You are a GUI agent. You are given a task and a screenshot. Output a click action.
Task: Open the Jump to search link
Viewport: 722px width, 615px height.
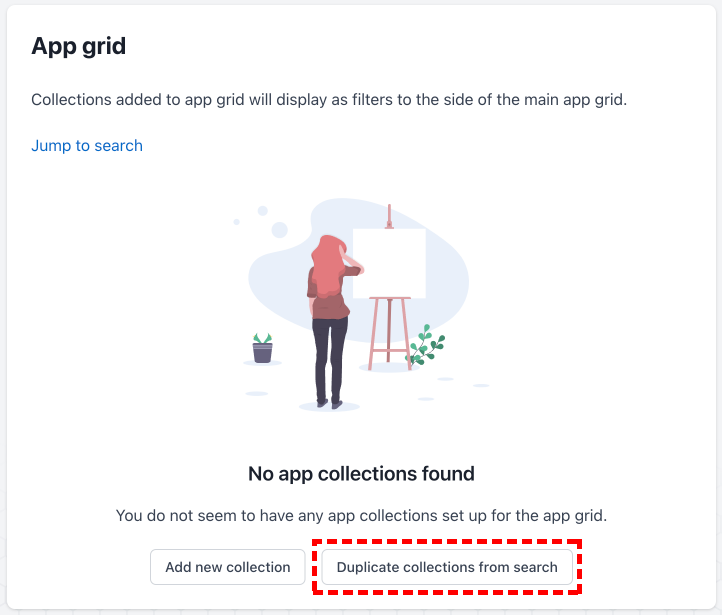coord(87,145)
